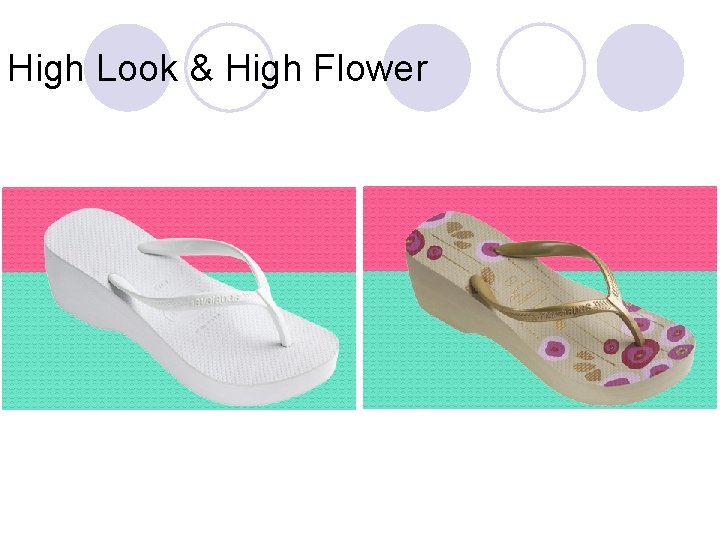Click the word Look in the title
The width and height of the screenshot is (720, 540).
(x=137, y=68)
